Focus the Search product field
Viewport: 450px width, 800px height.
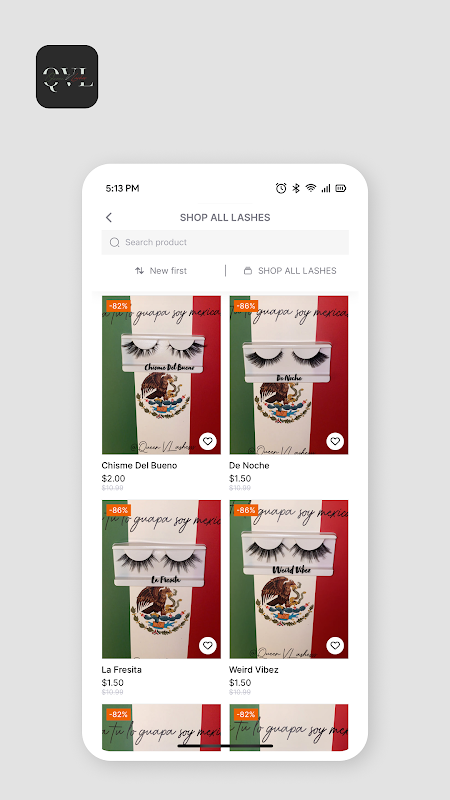(x=225, y=242)
